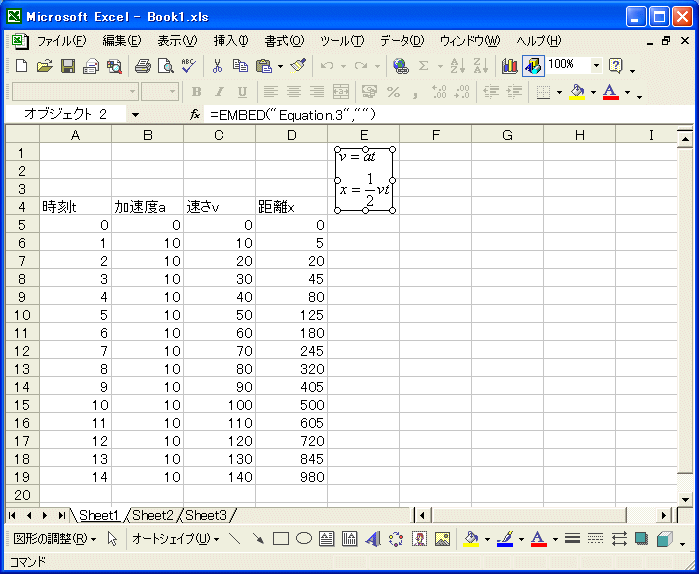Open the 表示(V) menu

coord(177,41)
